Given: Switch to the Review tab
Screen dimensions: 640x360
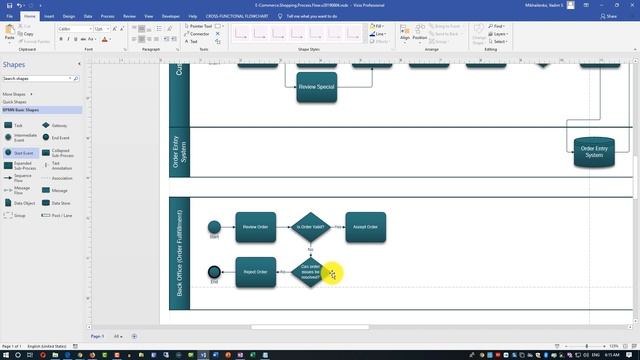Looking at the screenshot, I should (129, 16).
